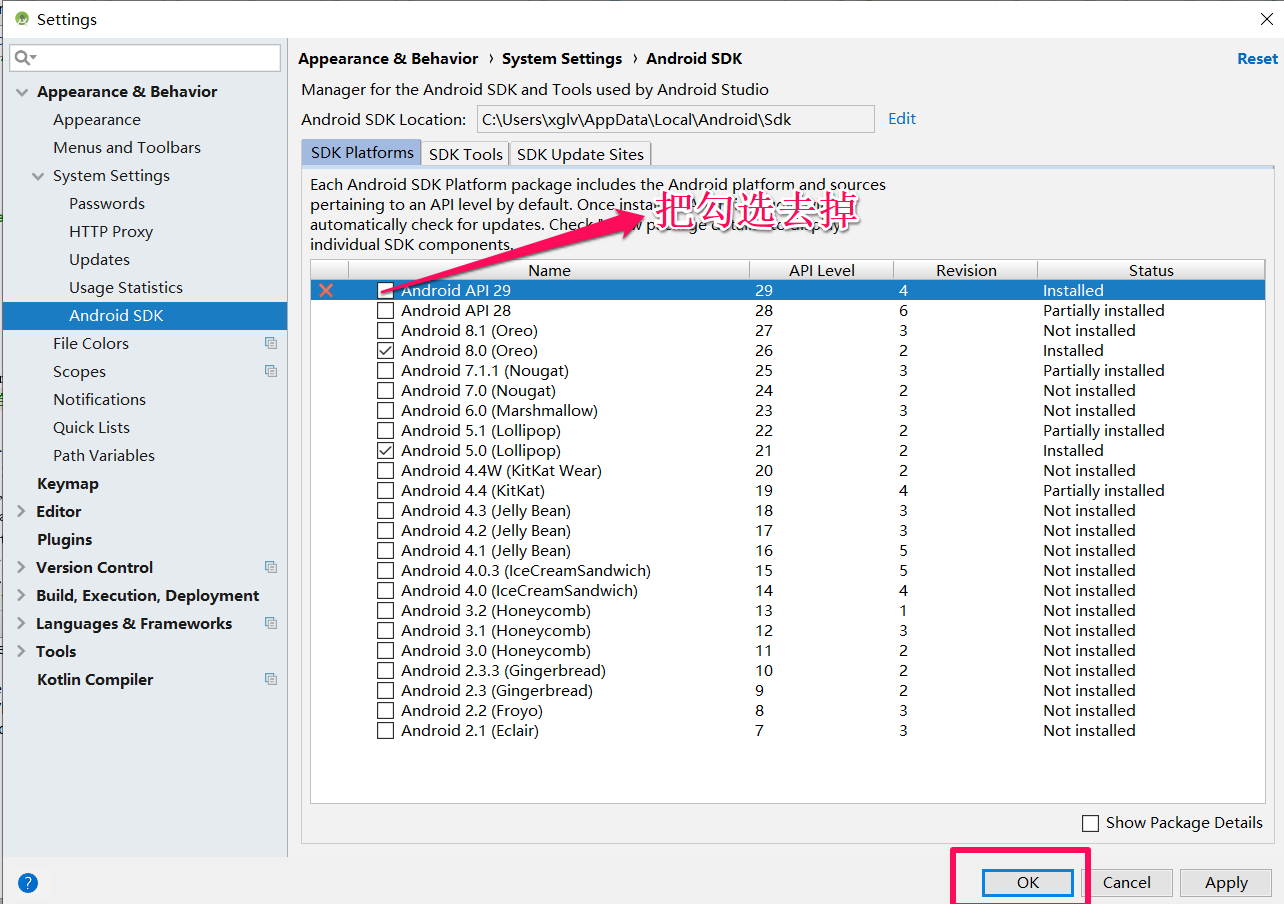Click the Android SDK Location path field
The image size is (1284, 904).
point(675,119)
